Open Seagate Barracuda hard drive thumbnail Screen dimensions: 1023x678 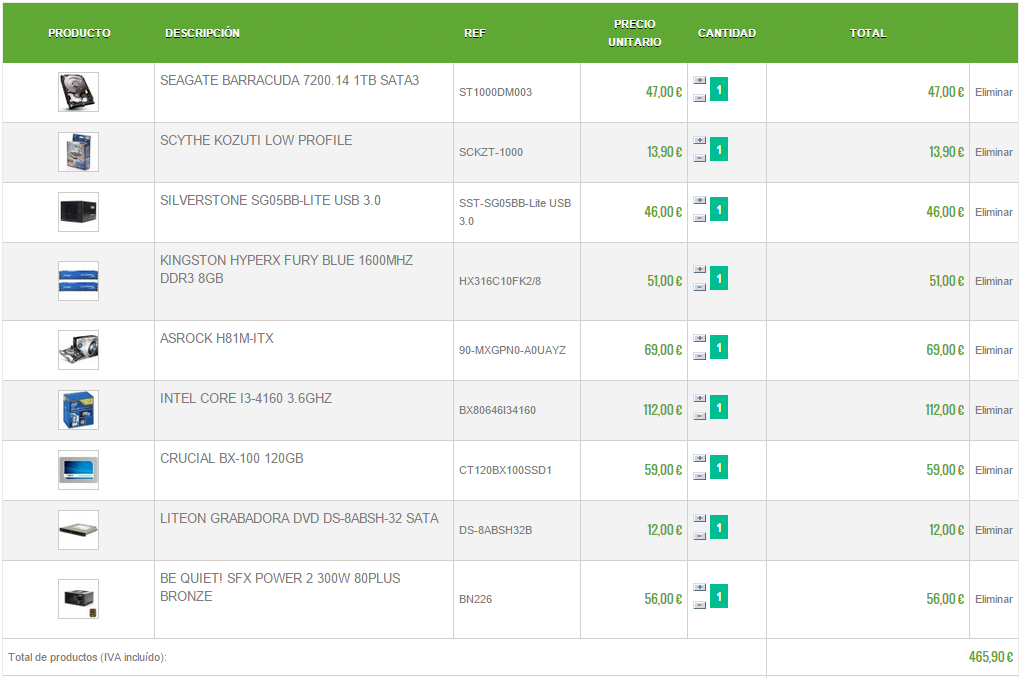click(78, 92)
